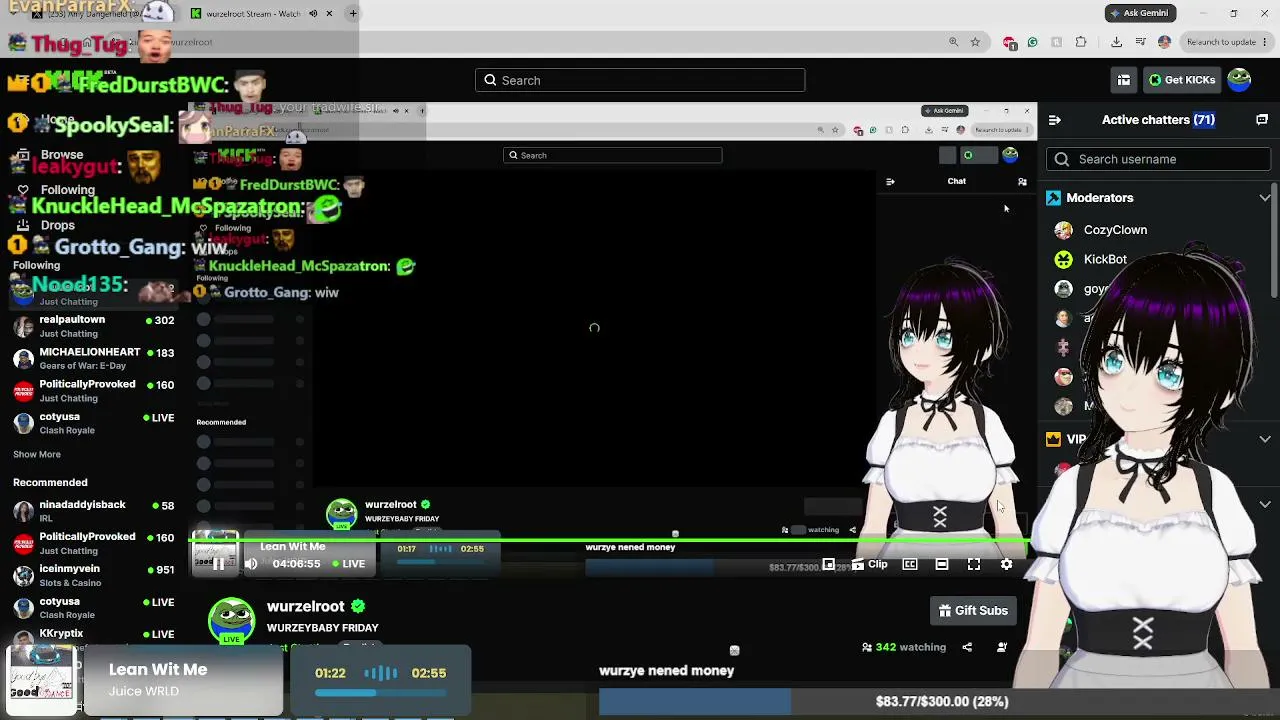The image size is (1280, 720).
Task: Mute the wurzelroot Stream browser tab
Action: [313, 13]
